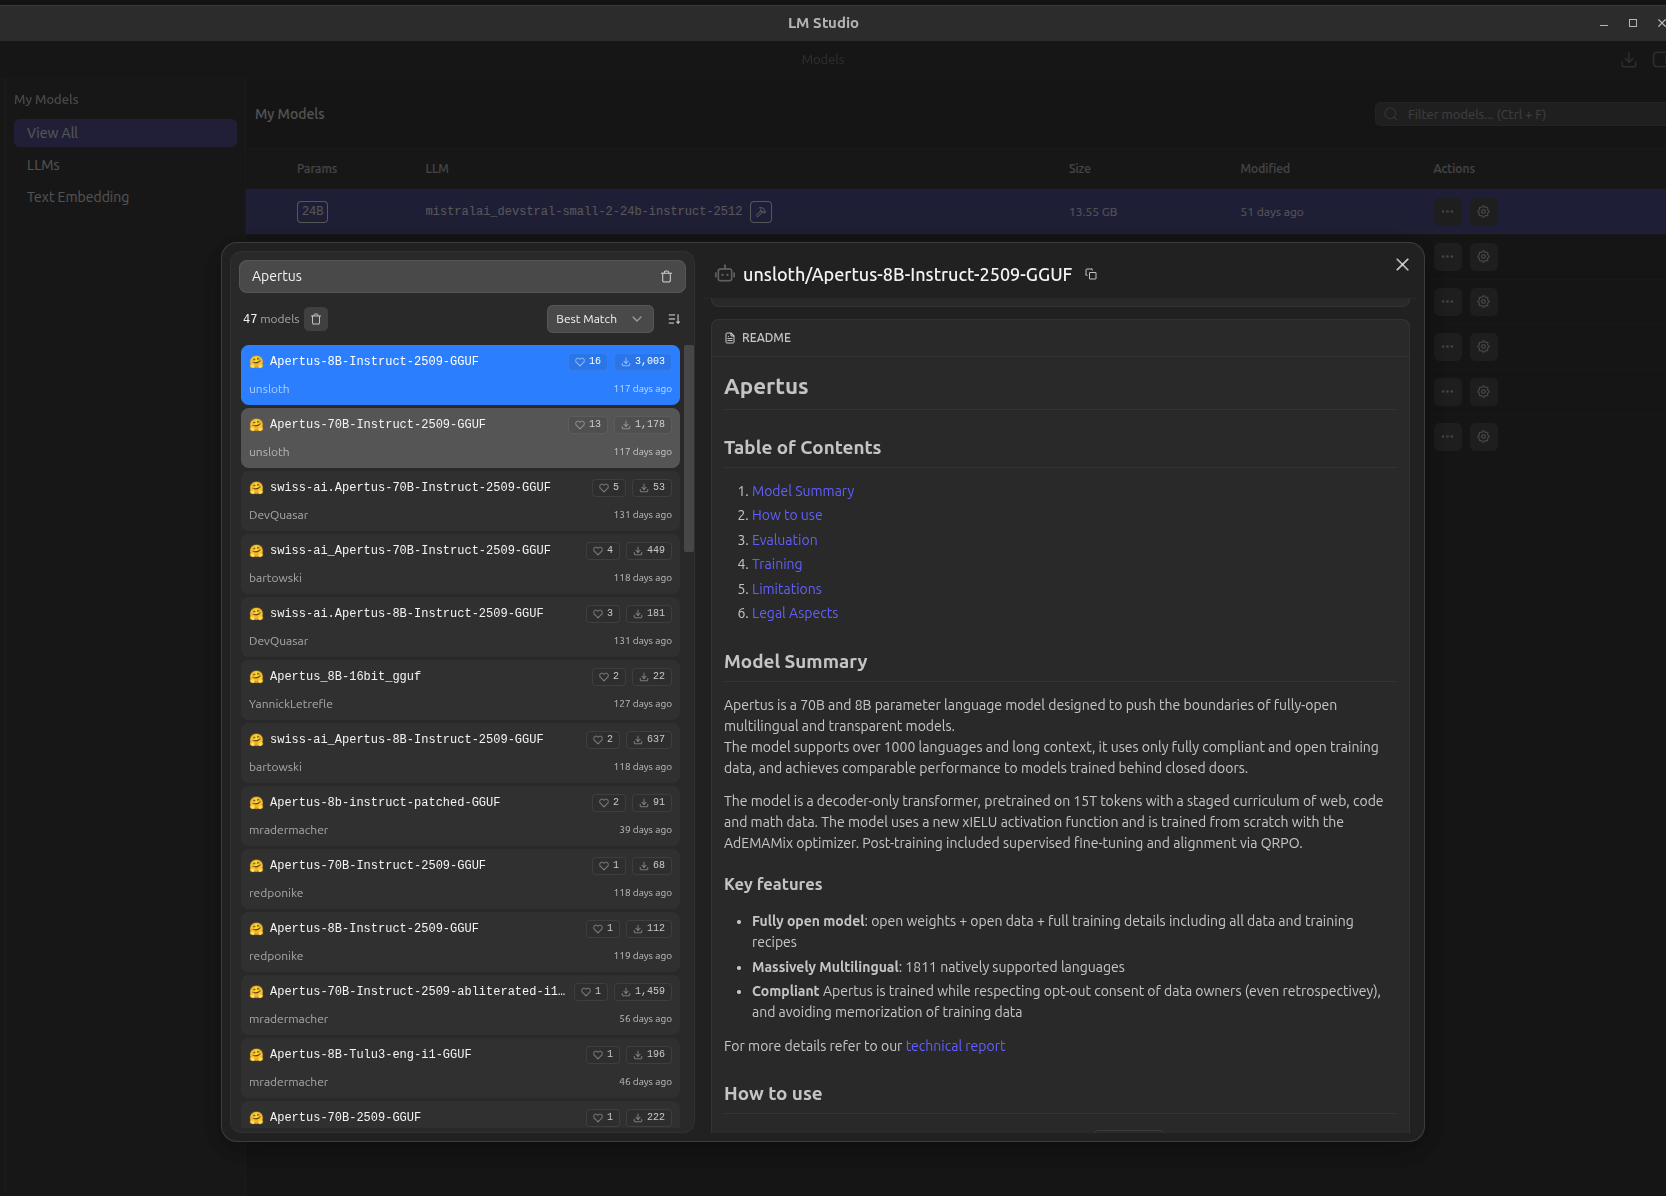This screenshot has height=1196, width=1666.
Task: Toggle the like count on Apertus_8B-16bit_gguf
Action: pos(609,677)
